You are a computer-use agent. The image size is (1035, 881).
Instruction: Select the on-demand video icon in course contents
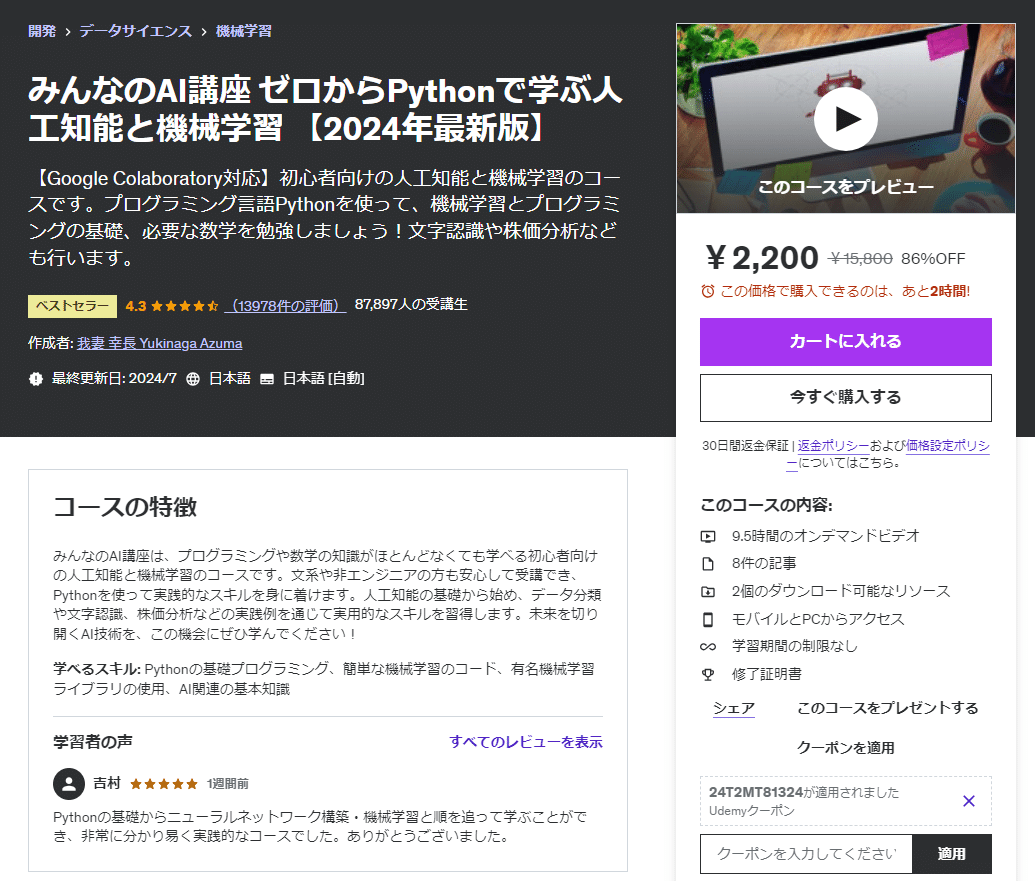(710, 536)
